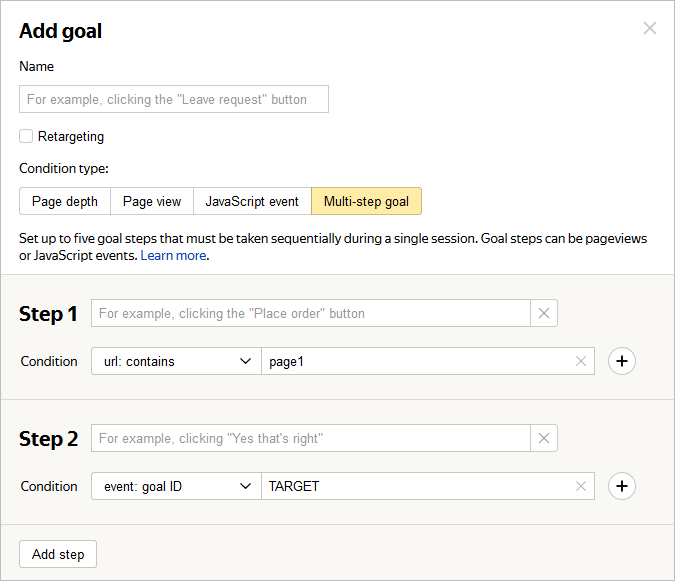Screen dimensions: 675x581
Task: Edit the TARGET goal ID value field
Action: pos(415,486)
